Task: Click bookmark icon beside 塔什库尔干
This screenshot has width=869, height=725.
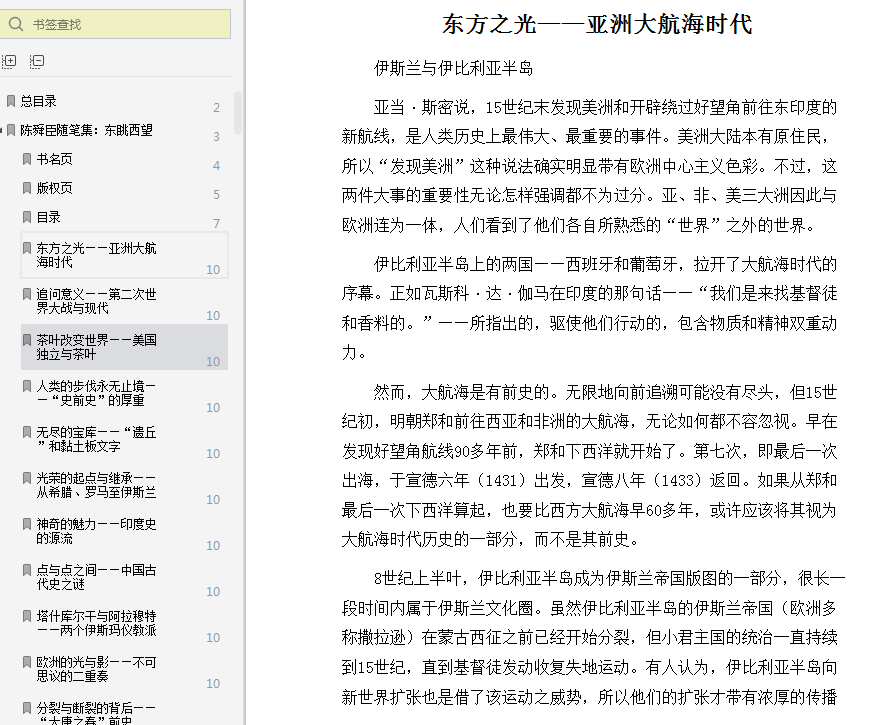Action: point(27,616)
